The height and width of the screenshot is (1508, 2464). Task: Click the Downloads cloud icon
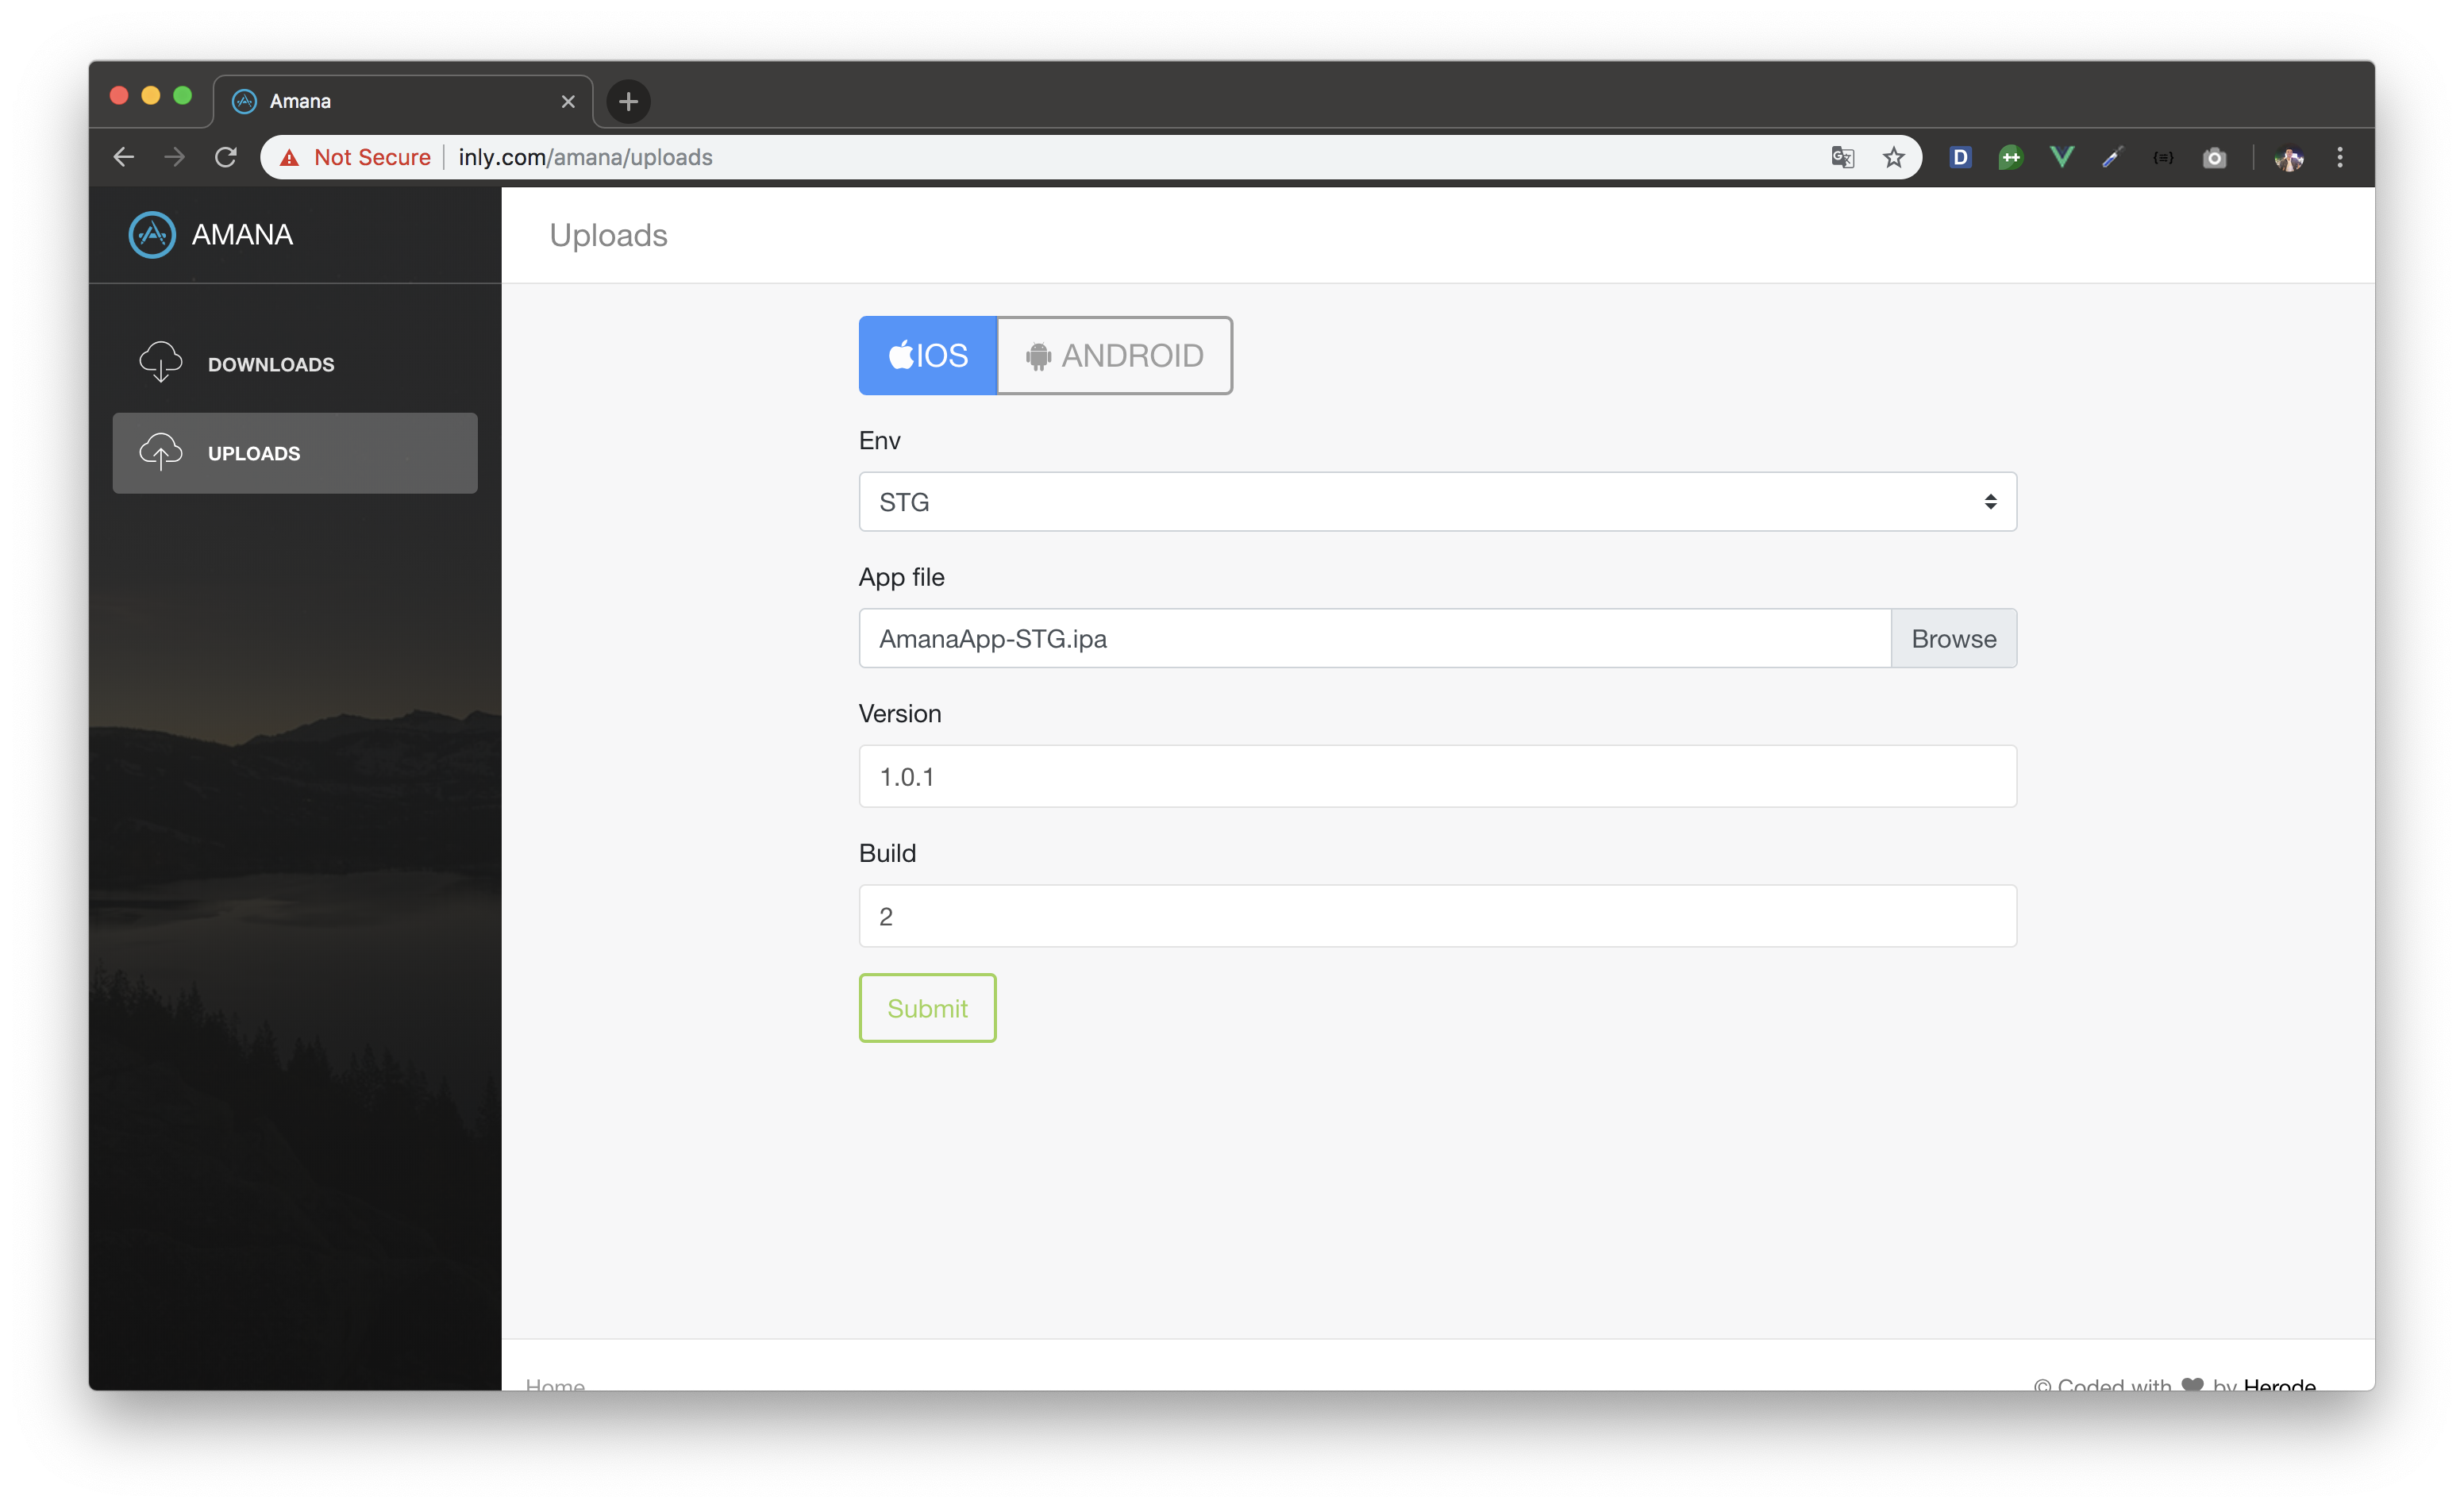[x=160, y=362]
